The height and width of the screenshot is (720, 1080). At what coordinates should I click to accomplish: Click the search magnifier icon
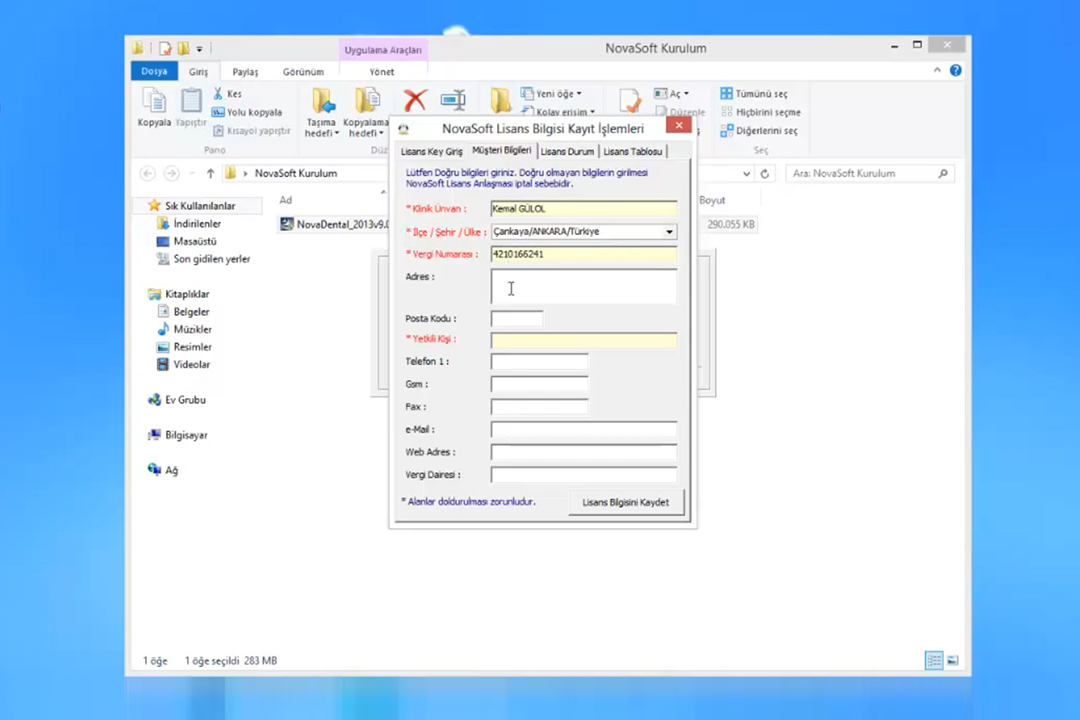point(943,174)
